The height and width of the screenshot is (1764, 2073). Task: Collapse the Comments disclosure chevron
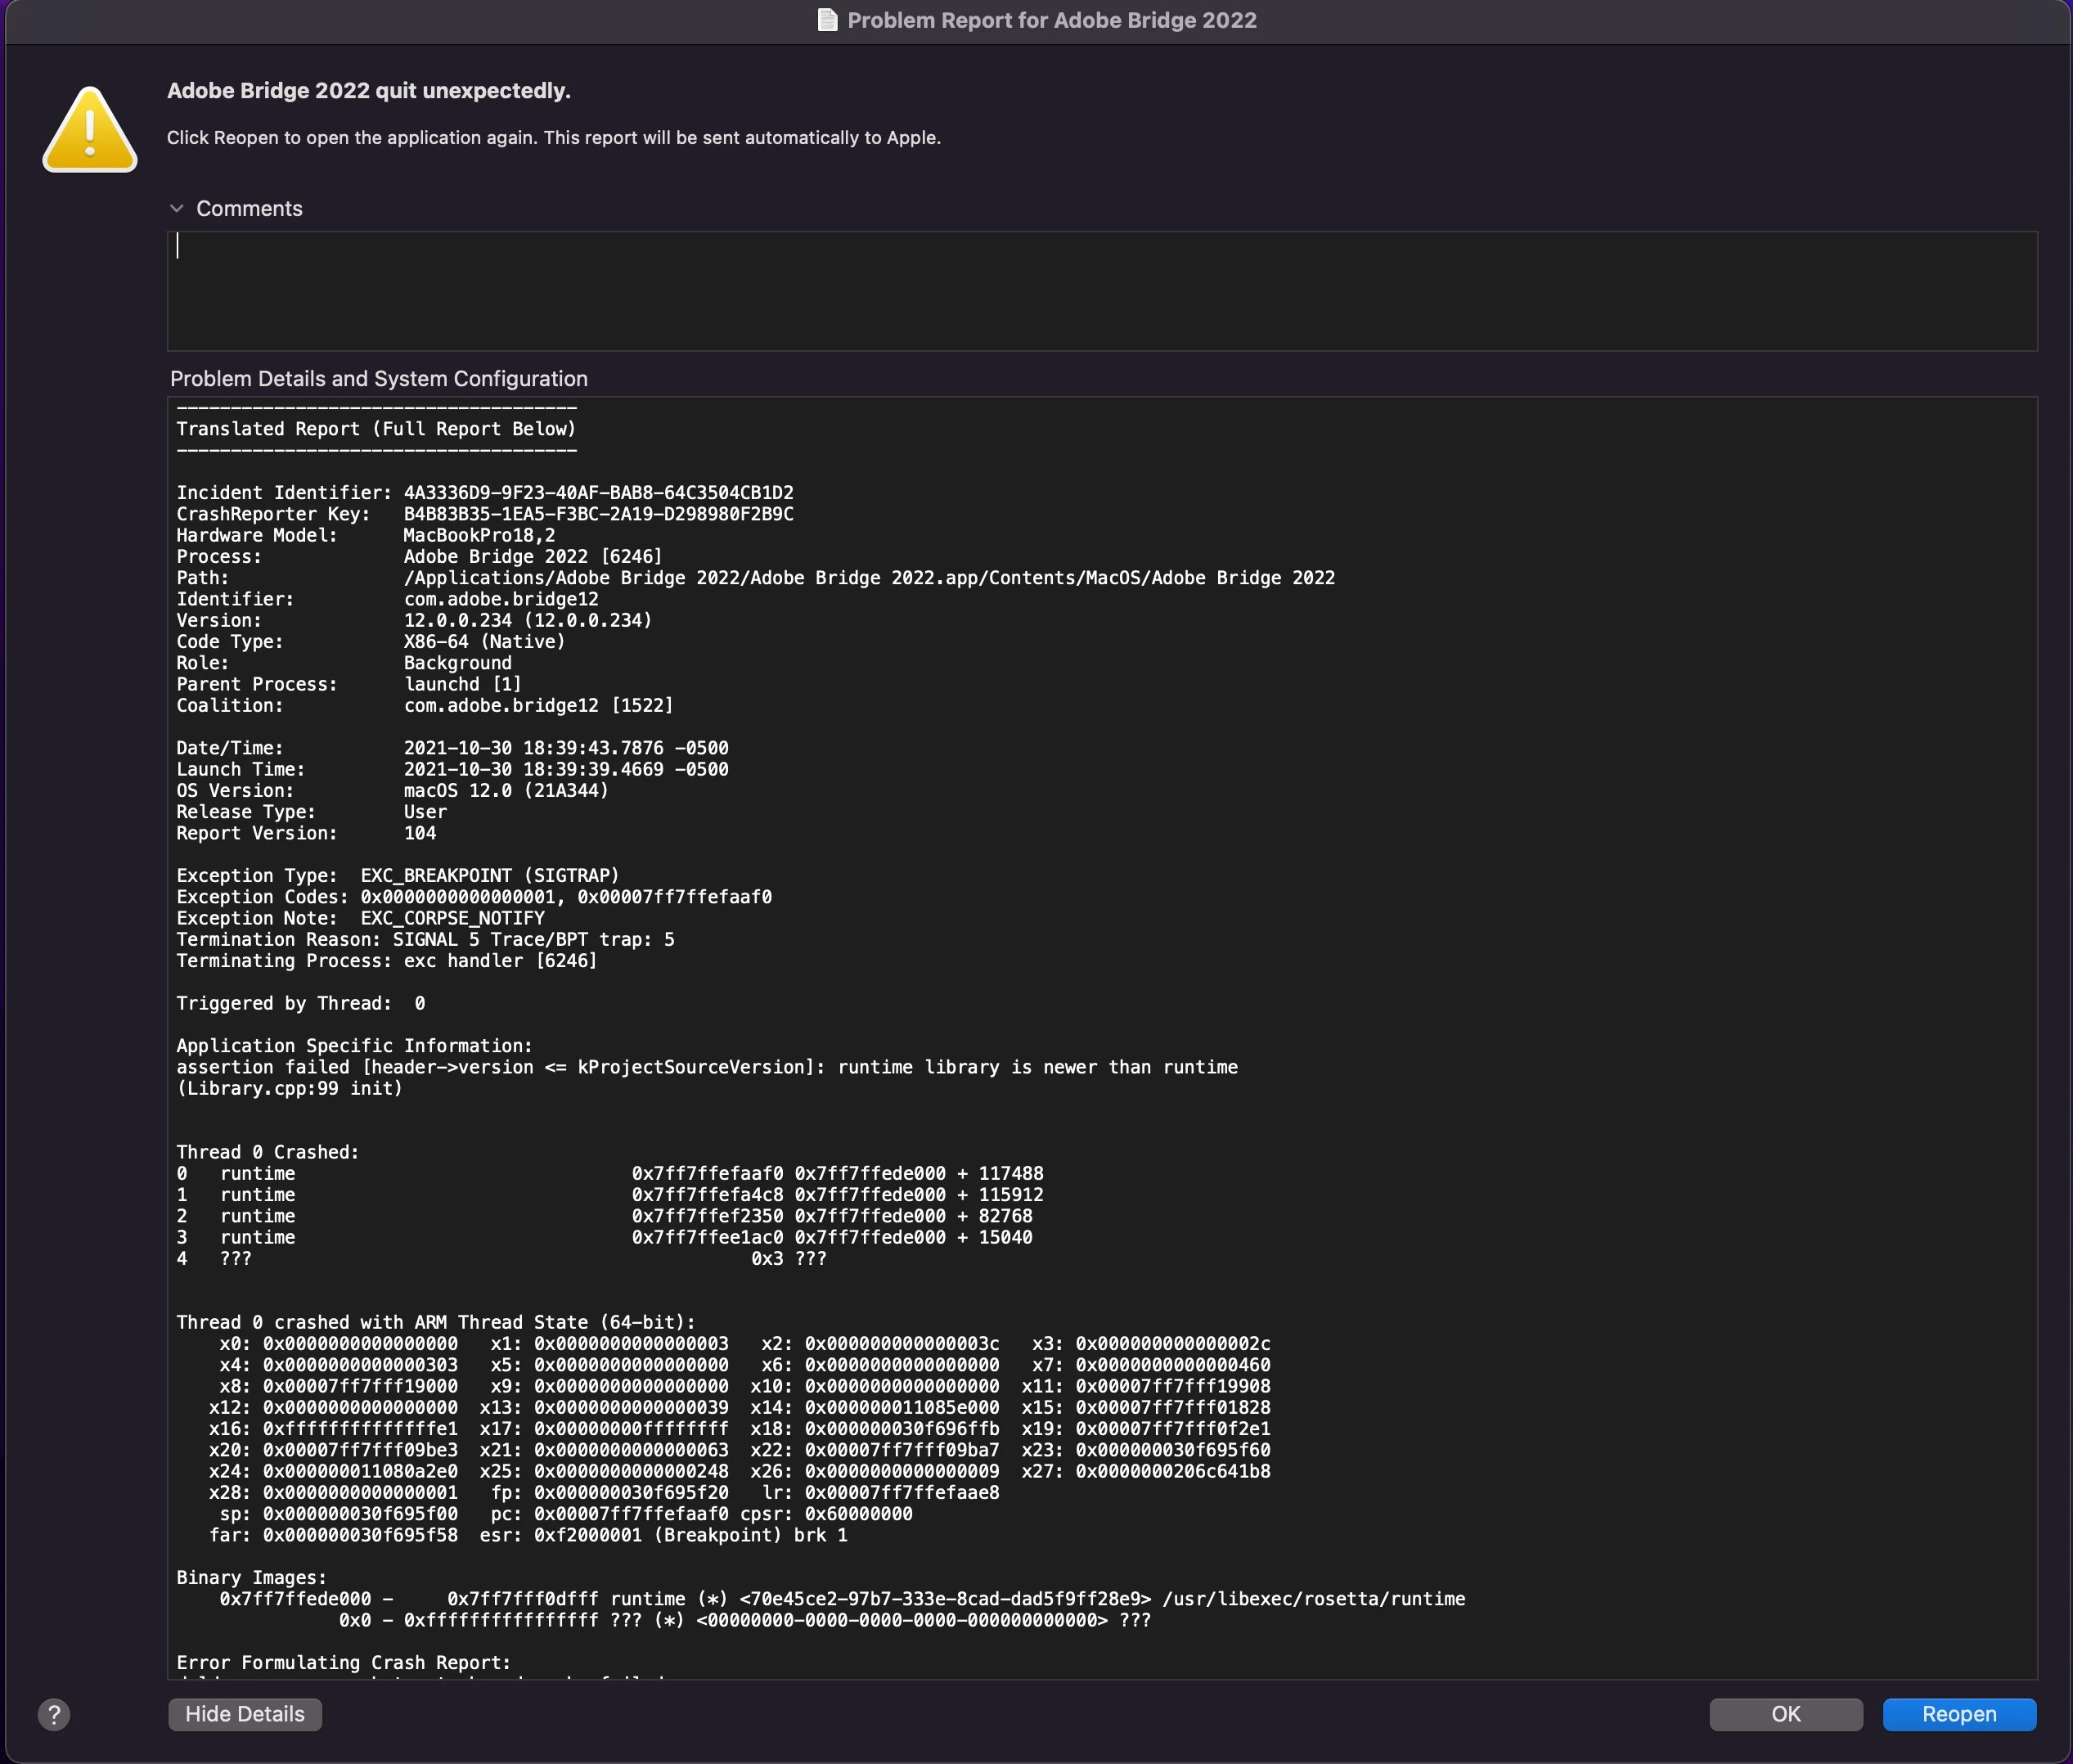(x=177, y=208)
